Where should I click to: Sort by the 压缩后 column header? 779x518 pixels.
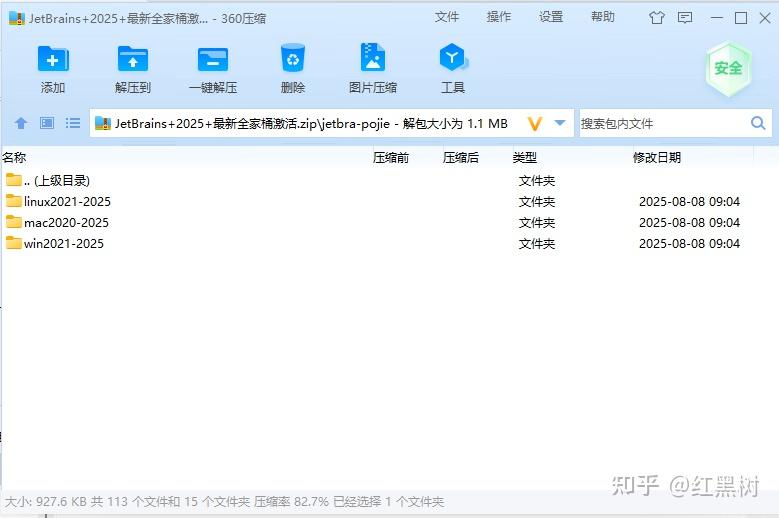(461, 157)
